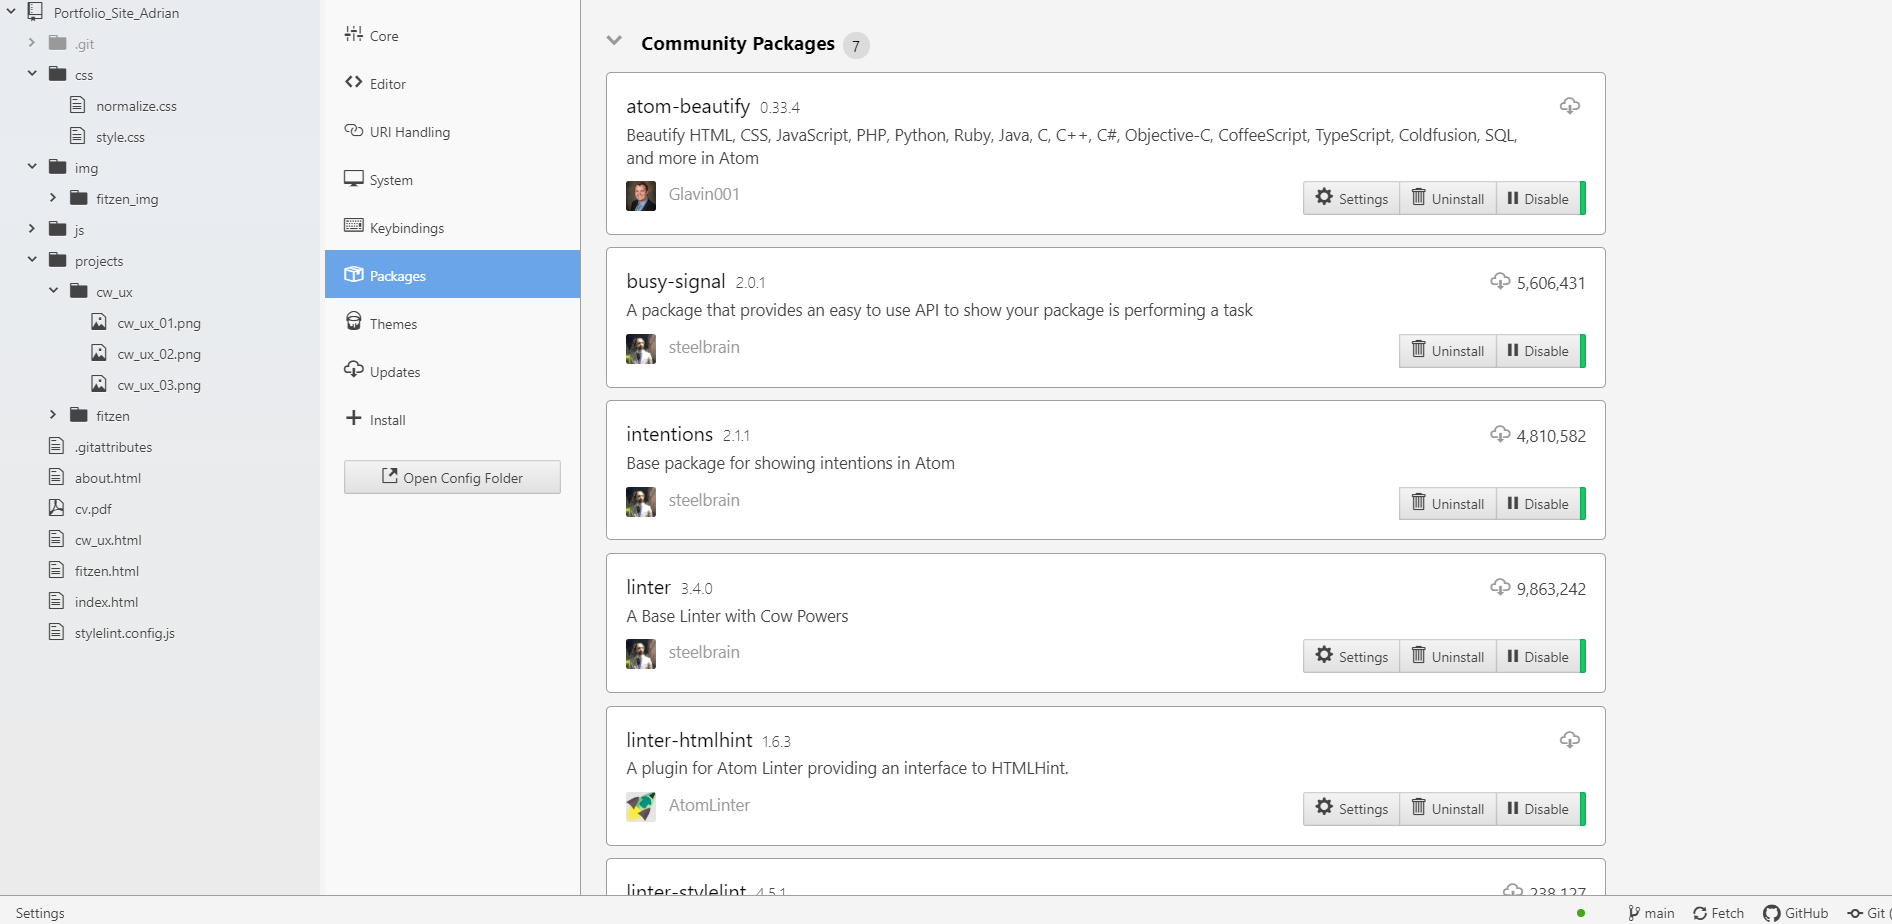Click the busy-signal download count icon
The width and height of the screenshot is (1892, 924).
coord(1500,281)
